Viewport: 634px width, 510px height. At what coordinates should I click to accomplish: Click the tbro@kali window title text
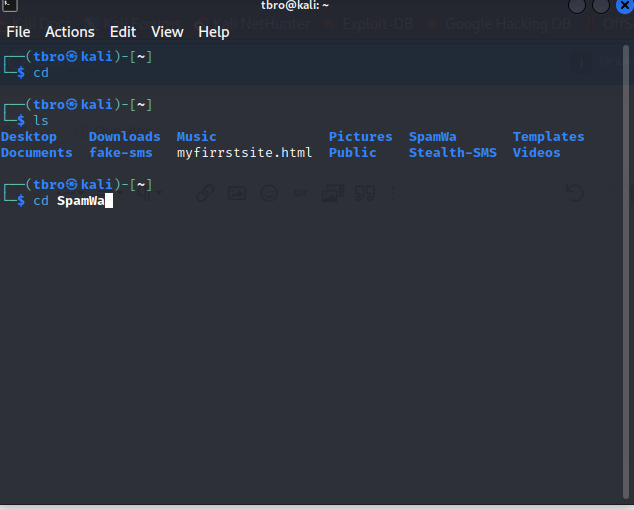coord(295,5)
